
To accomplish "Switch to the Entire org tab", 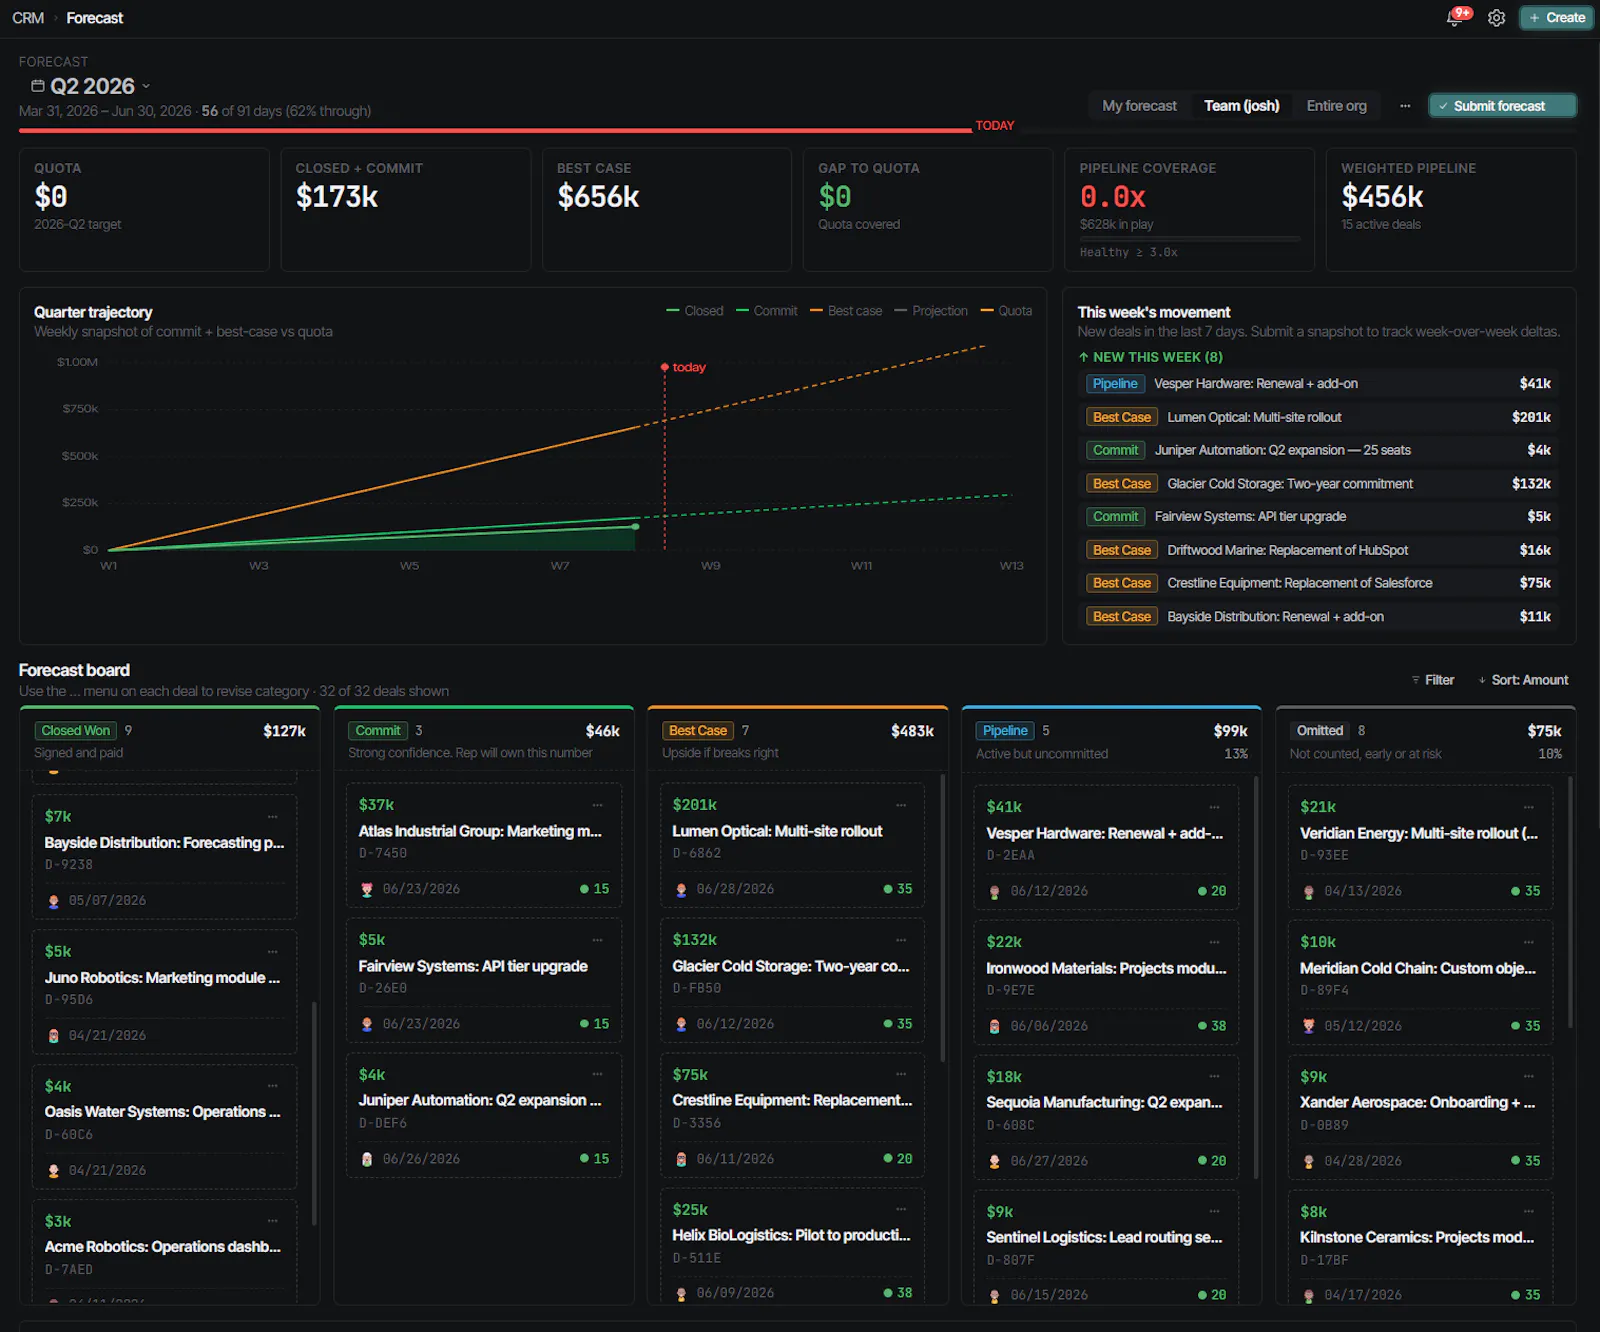I will pyautogui.click(x=1336, y=106).
